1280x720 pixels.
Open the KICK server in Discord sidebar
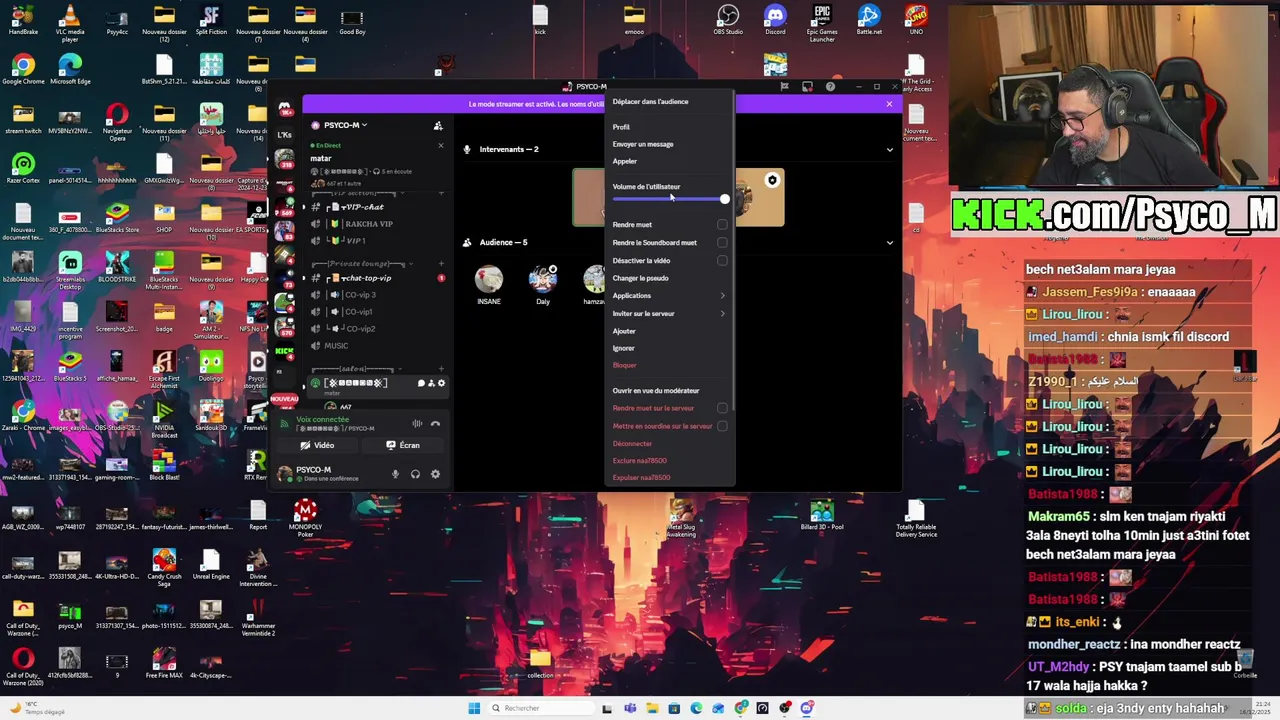click(x=285, y=351)
